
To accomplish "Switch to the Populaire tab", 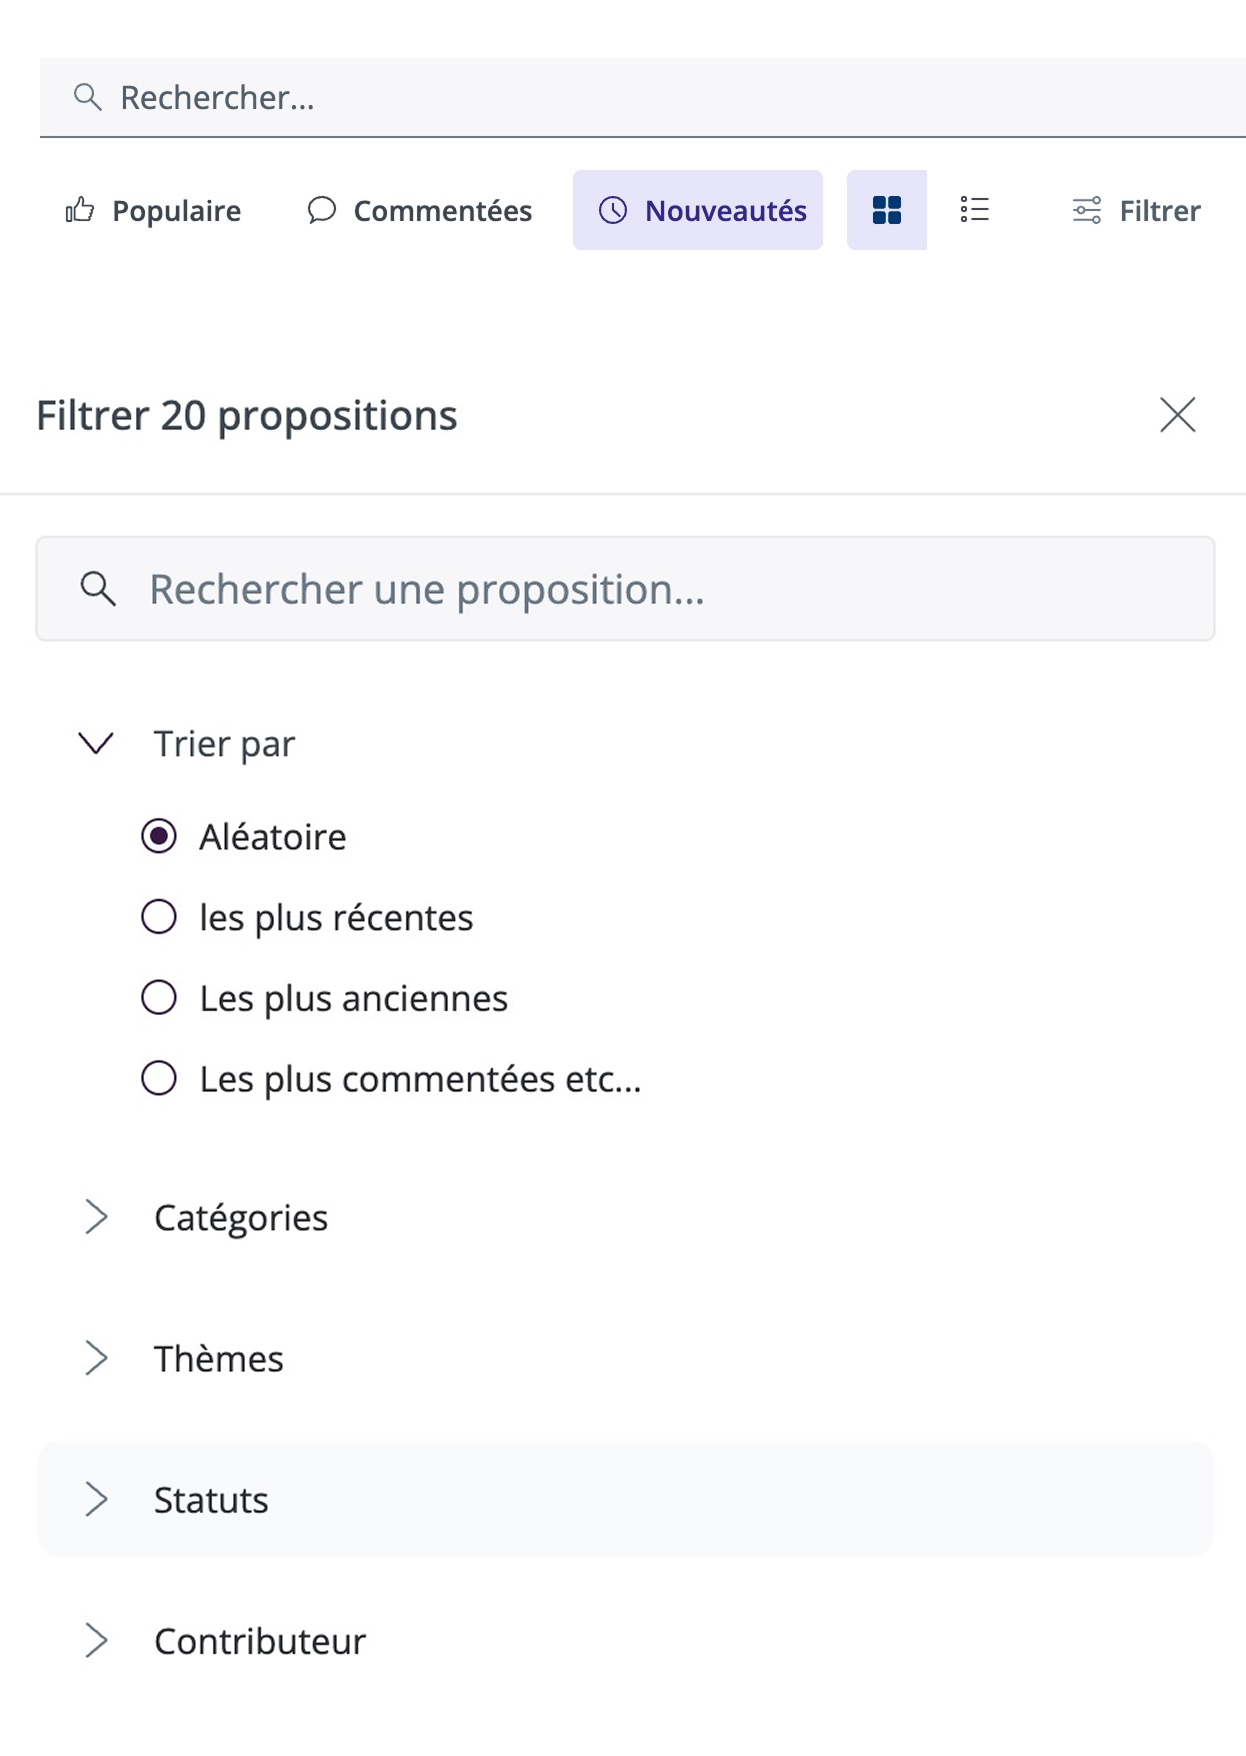I will click(176, 210).
